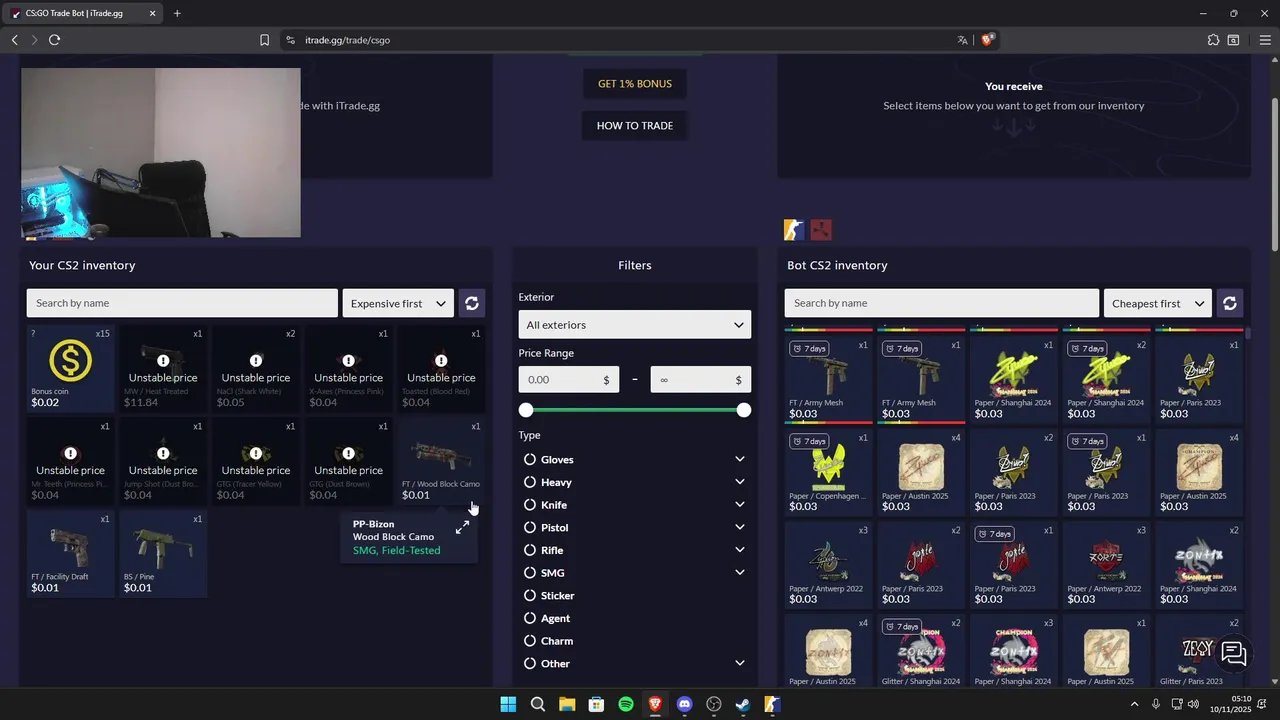Image resolution: width=1280 pixels, height=720 pixels.
Task: Select the Agent type filter
Action: click(x=546, y=618)
